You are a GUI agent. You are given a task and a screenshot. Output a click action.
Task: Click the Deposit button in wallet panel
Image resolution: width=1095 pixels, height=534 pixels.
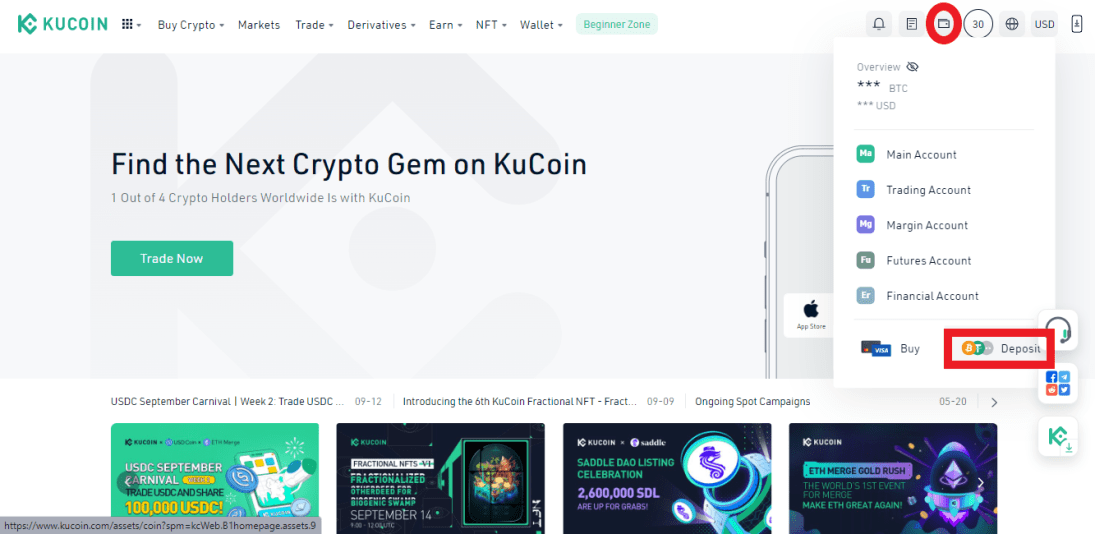(999, 348)
